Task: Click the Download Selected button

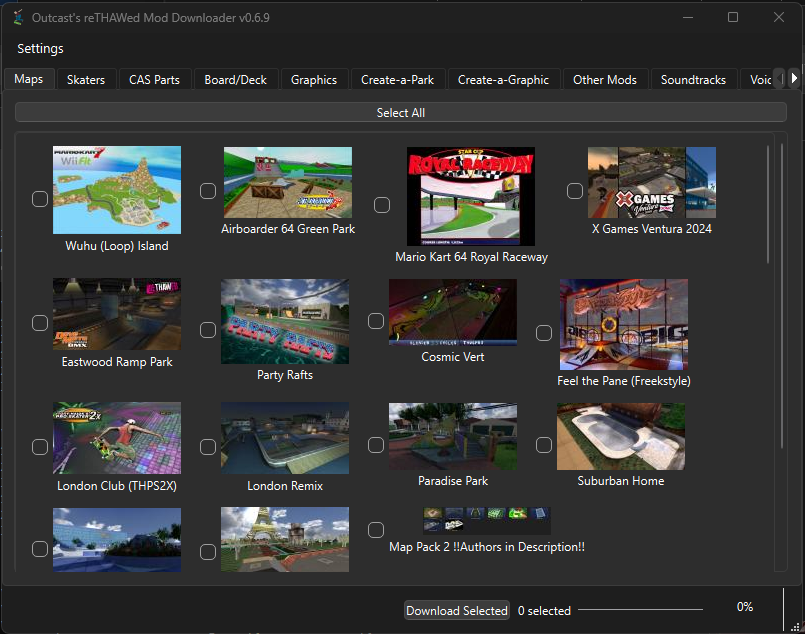Action: (457, 610)
